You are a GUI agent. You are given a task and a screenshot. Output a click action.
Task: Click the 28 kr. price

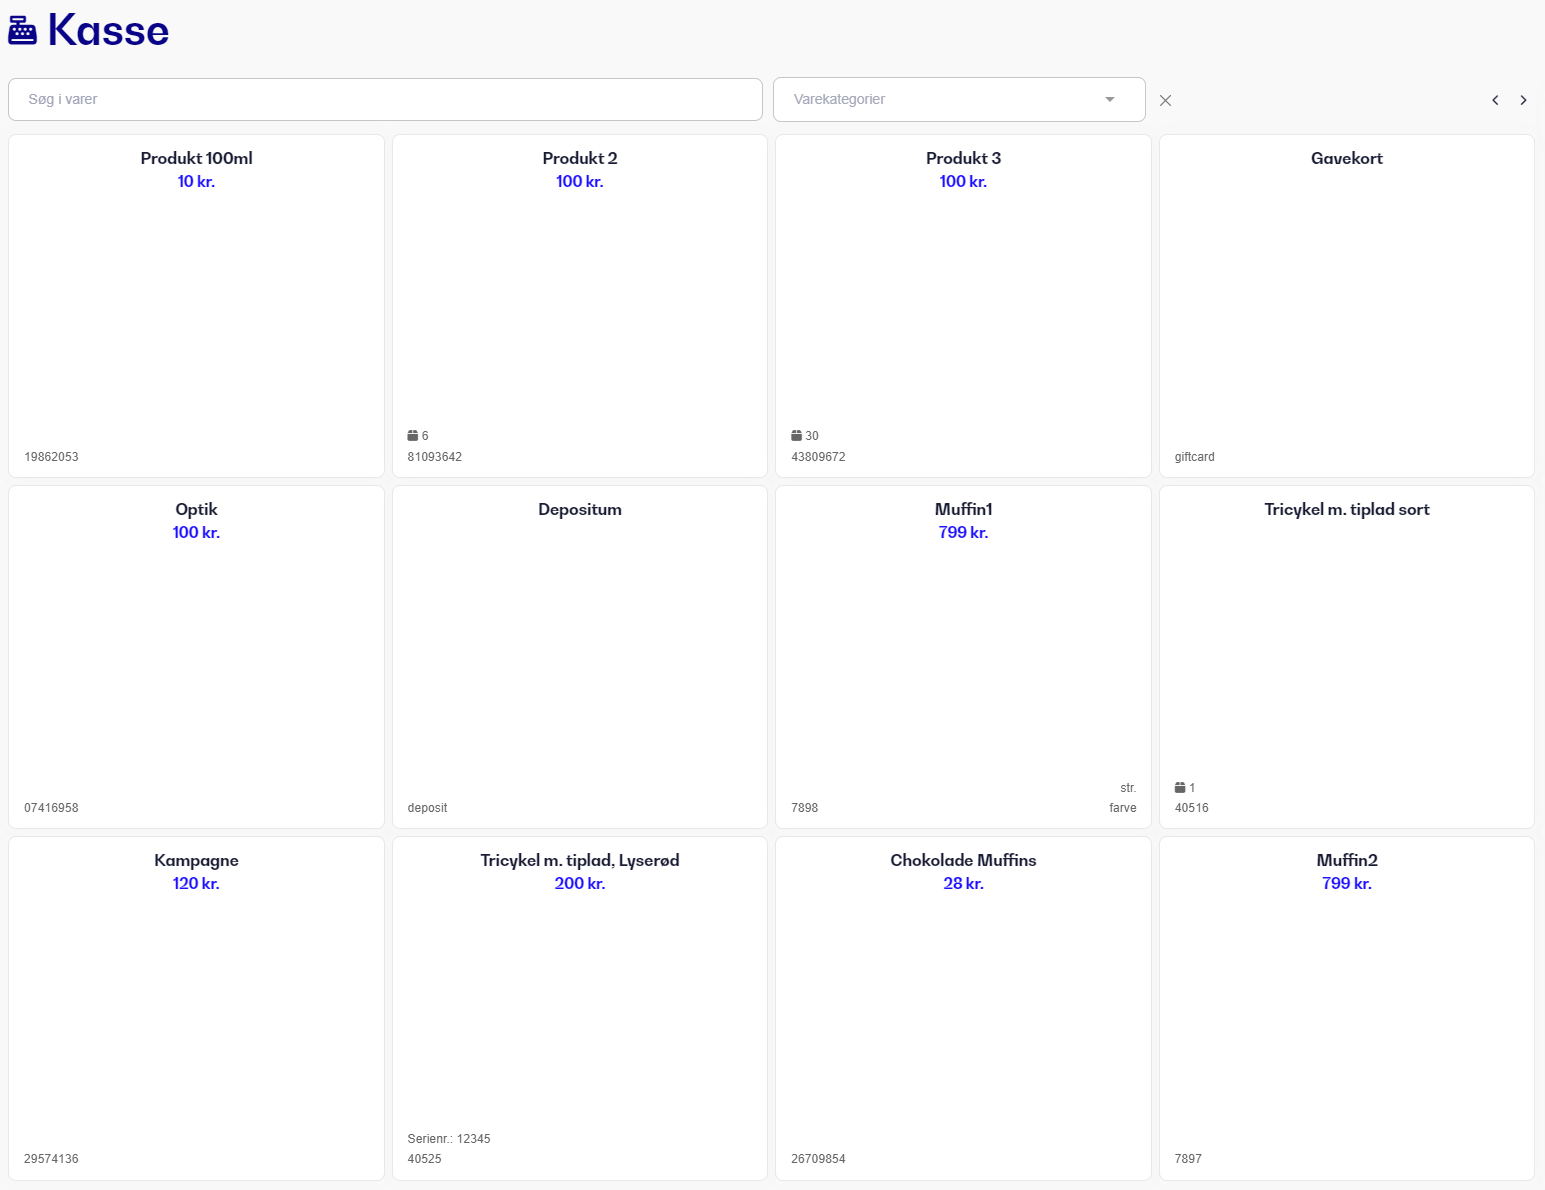(x=963, y=883)
